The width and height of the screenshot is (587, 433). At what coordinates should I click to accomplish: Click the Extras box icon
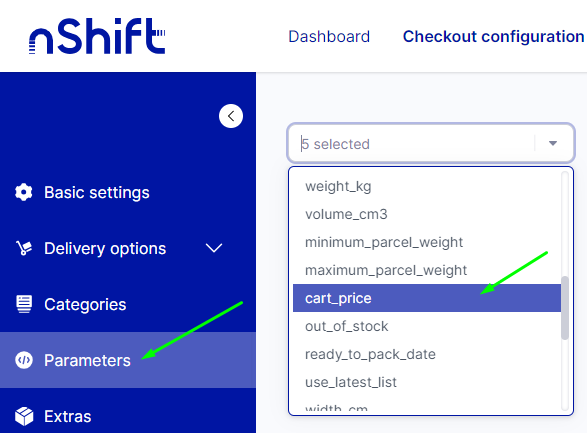24,416
